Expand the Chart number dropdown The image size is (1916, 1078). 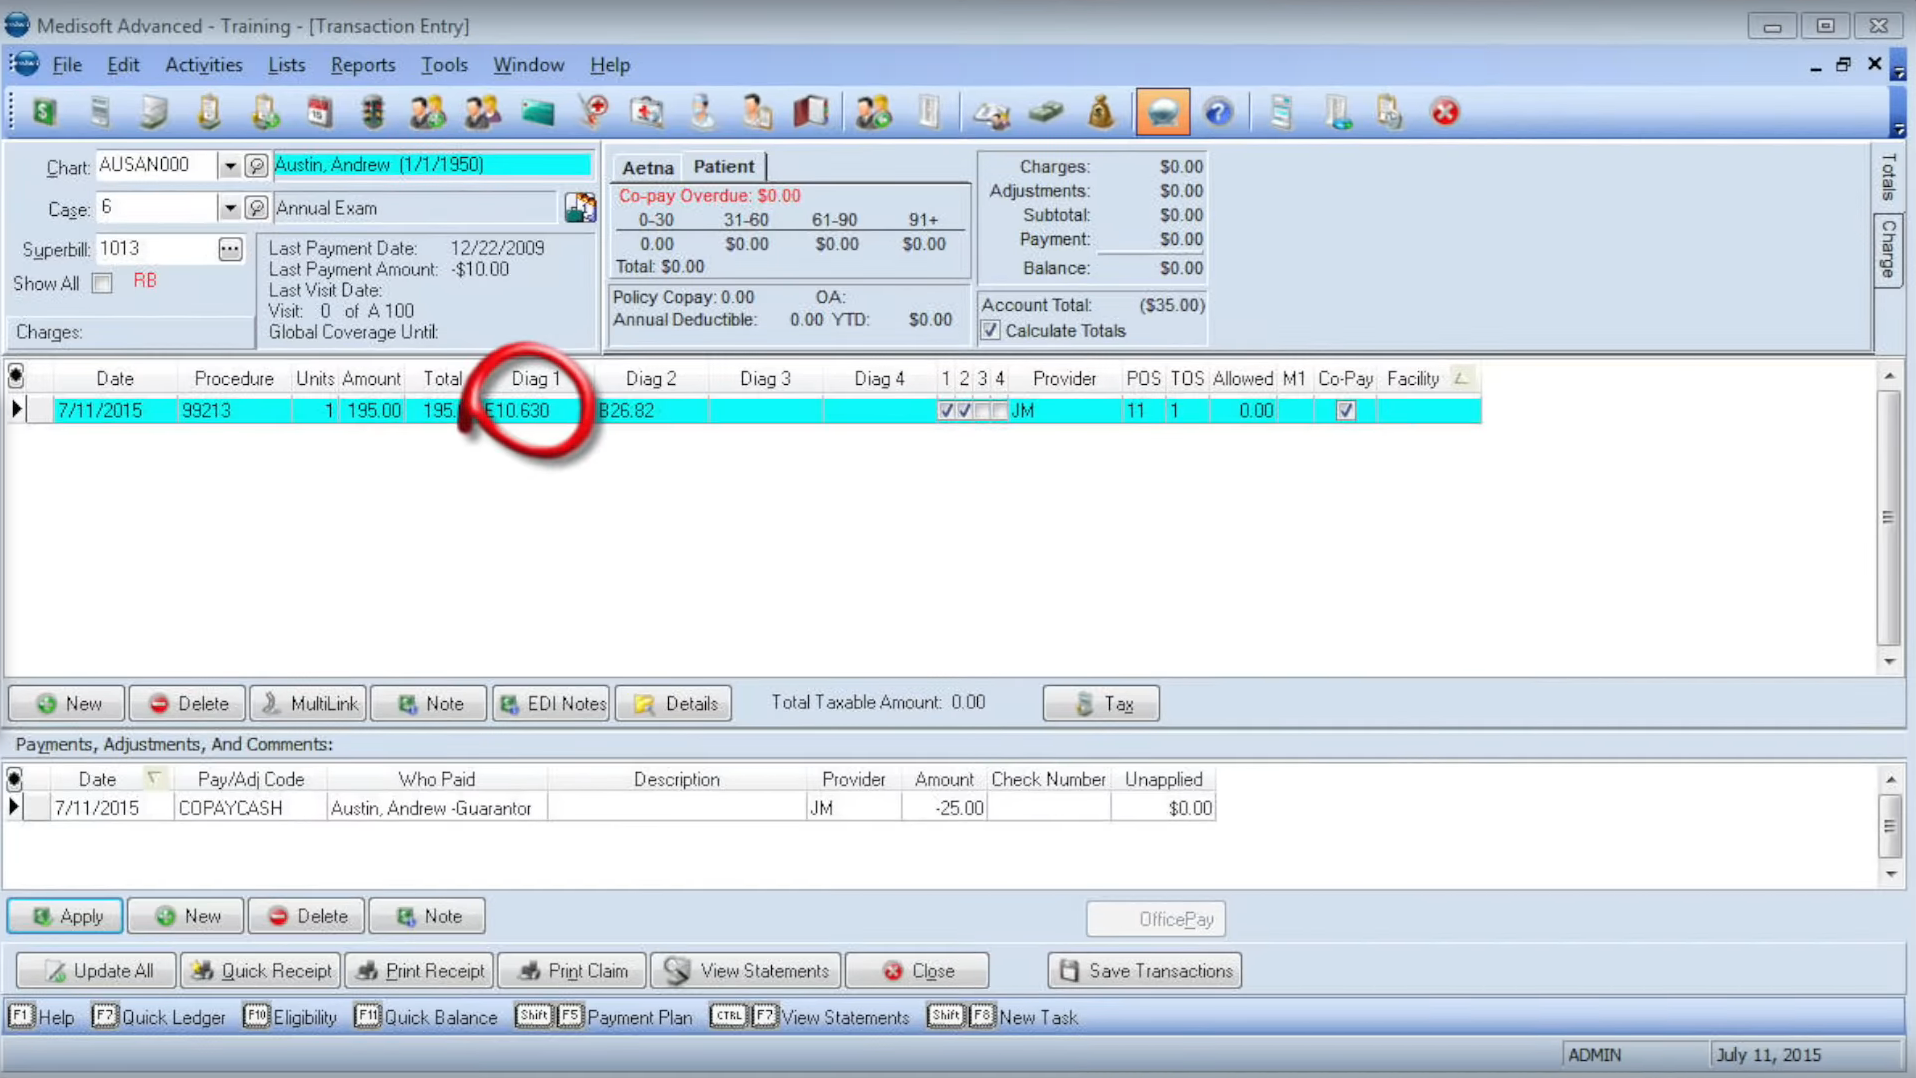230,166
